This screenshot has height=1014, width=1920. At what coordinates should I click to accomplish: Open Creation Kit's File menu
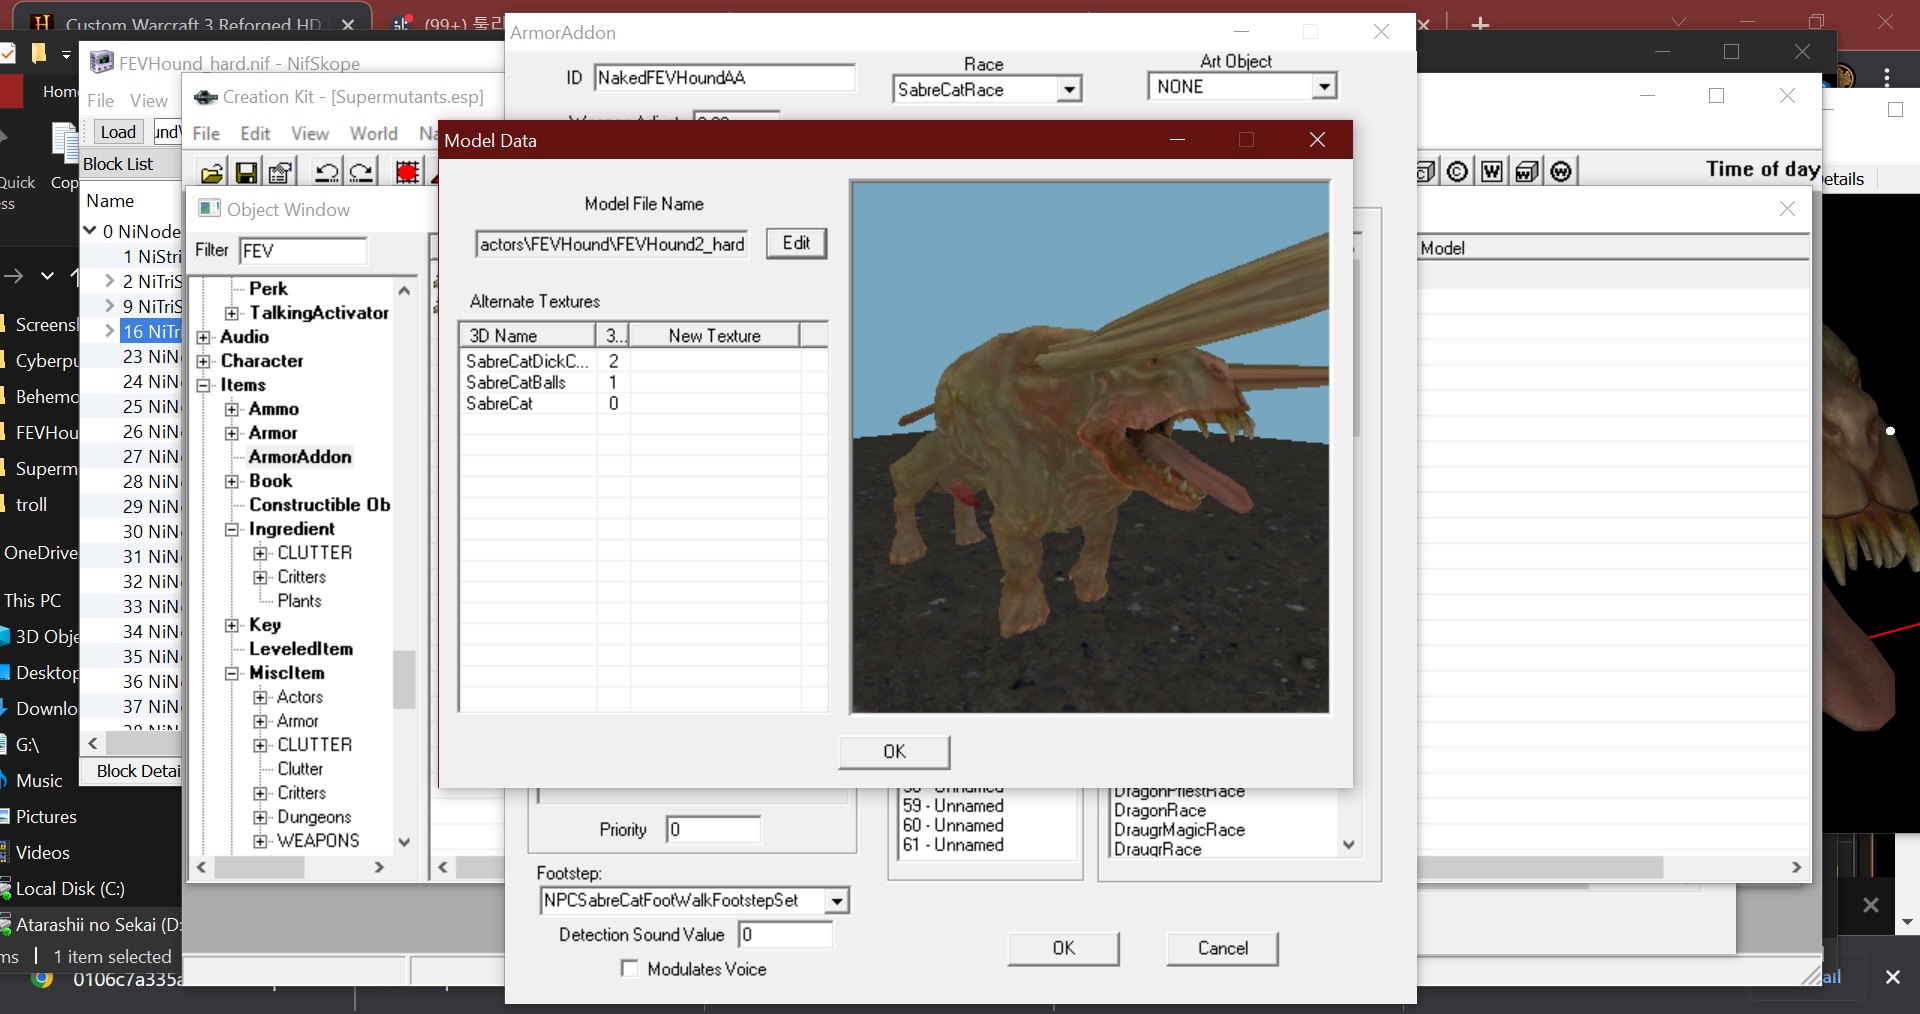pos(206,133)
